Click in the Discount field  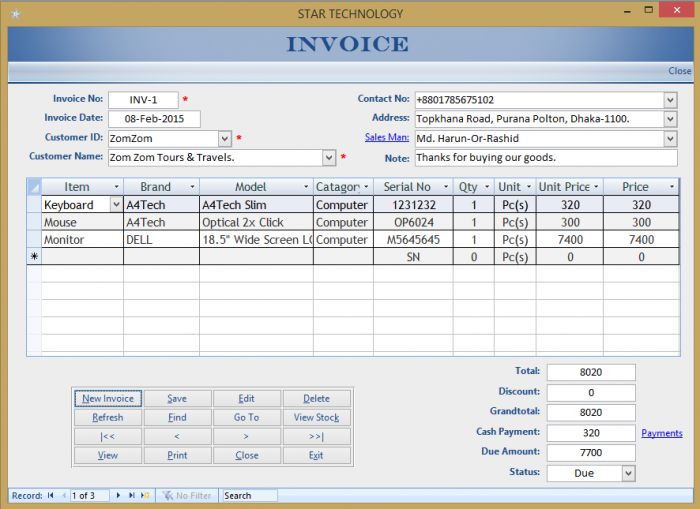pyautogui.click(x=591, y=393)
